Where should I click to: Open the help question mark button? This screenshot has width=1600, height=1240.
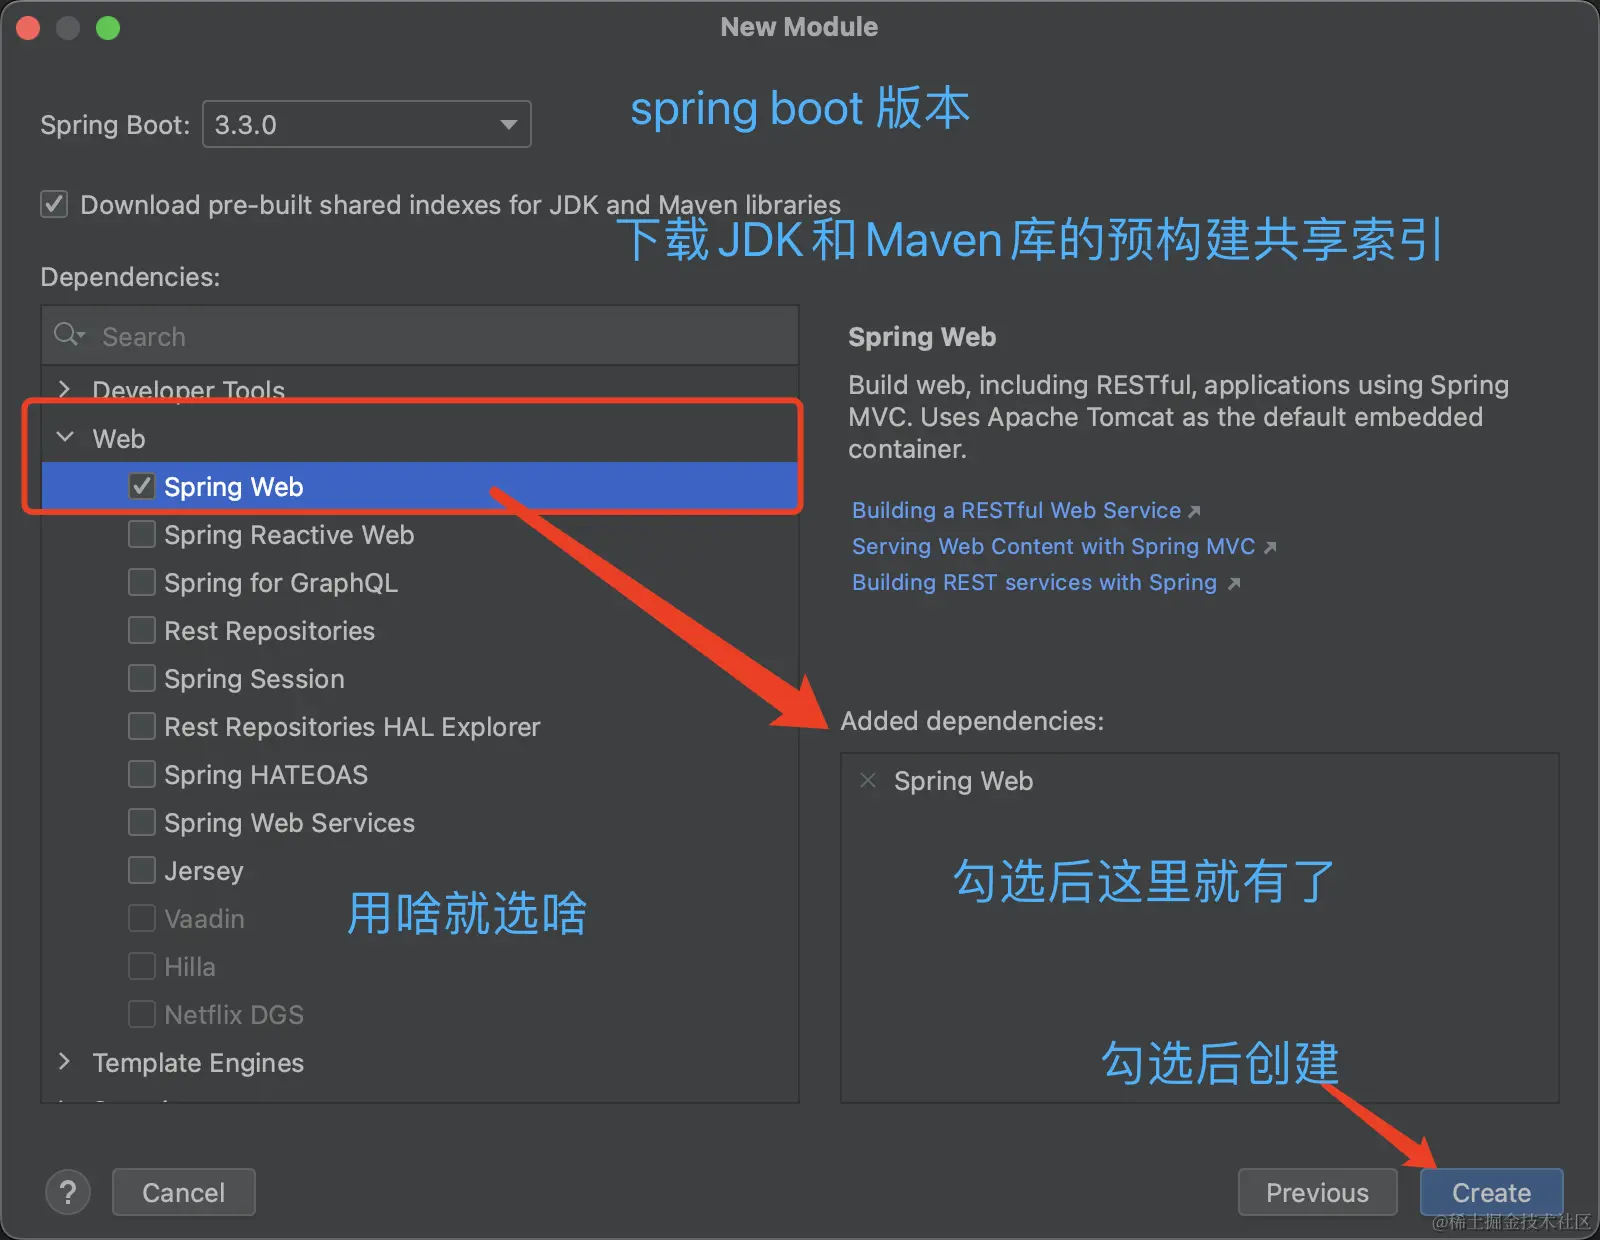(x=68, y=1192)
